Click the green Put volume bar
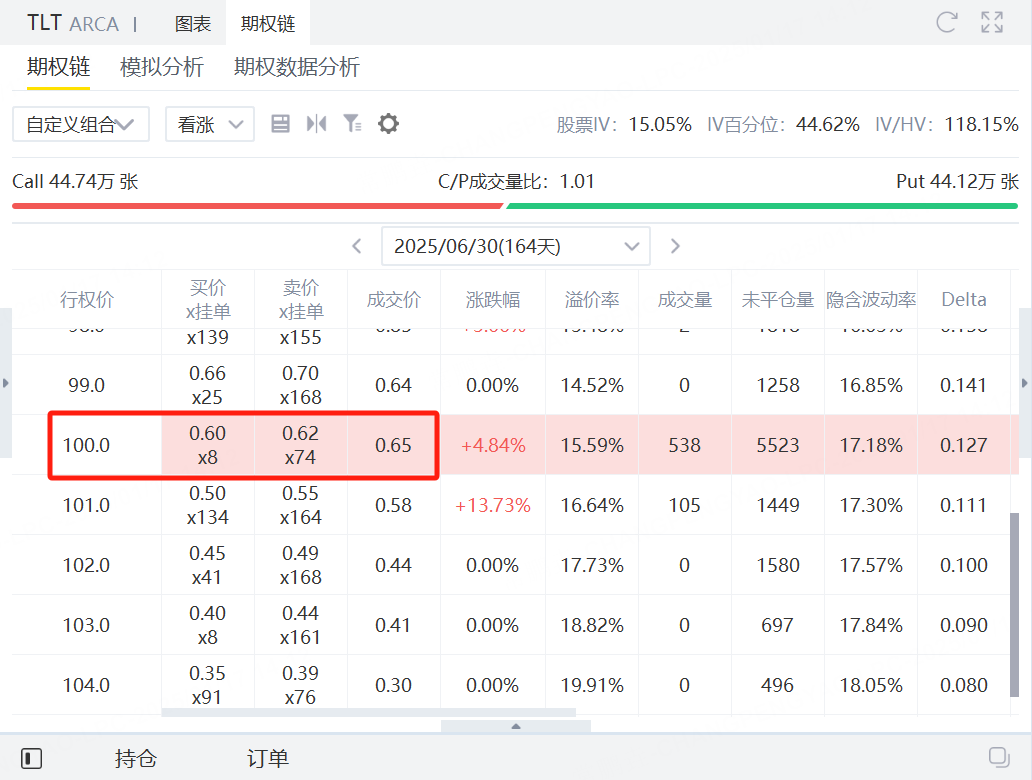This screenshot has width=1032, height=780. (x=762, y=206)
